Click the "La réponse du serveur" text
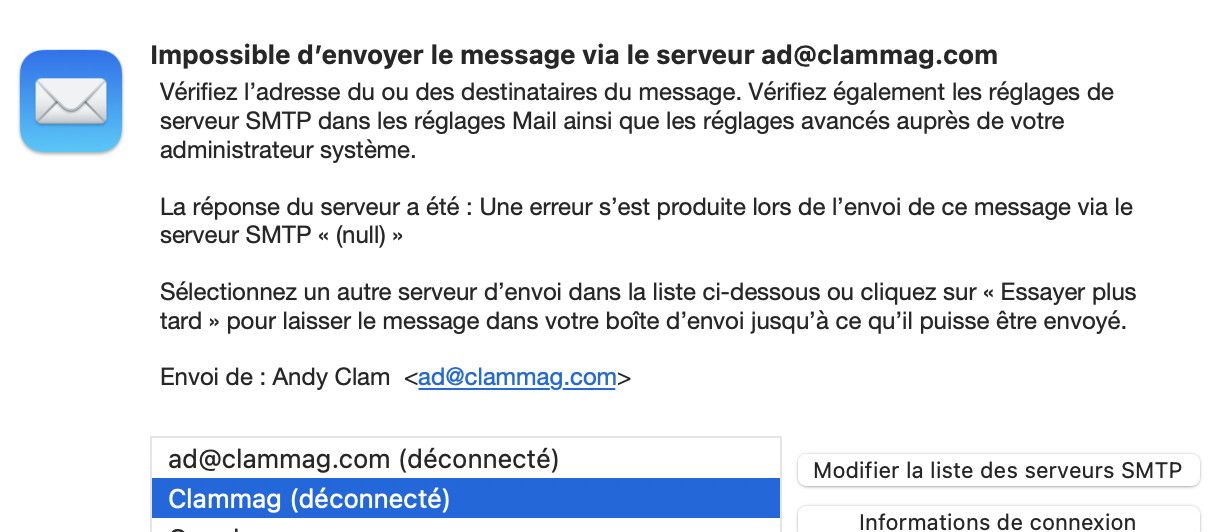This screenshot has height=532, width=1214. pyautogui.click(x=316, y=207)
